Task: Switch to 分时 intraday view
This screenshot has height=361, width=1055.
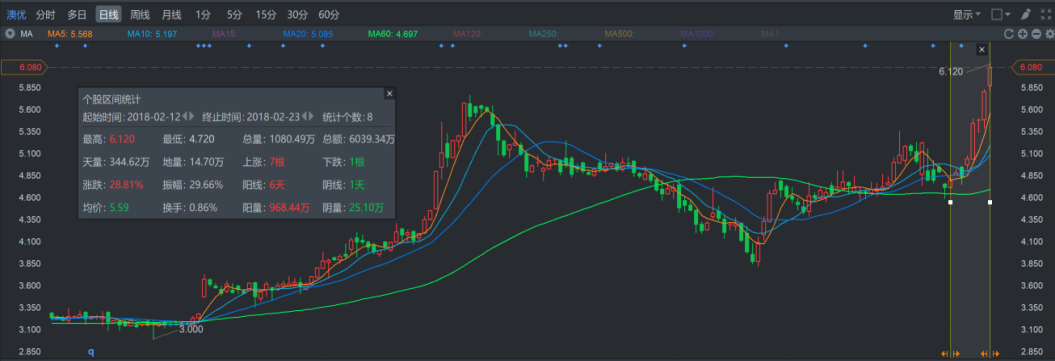Action: [x=46, y=14]
